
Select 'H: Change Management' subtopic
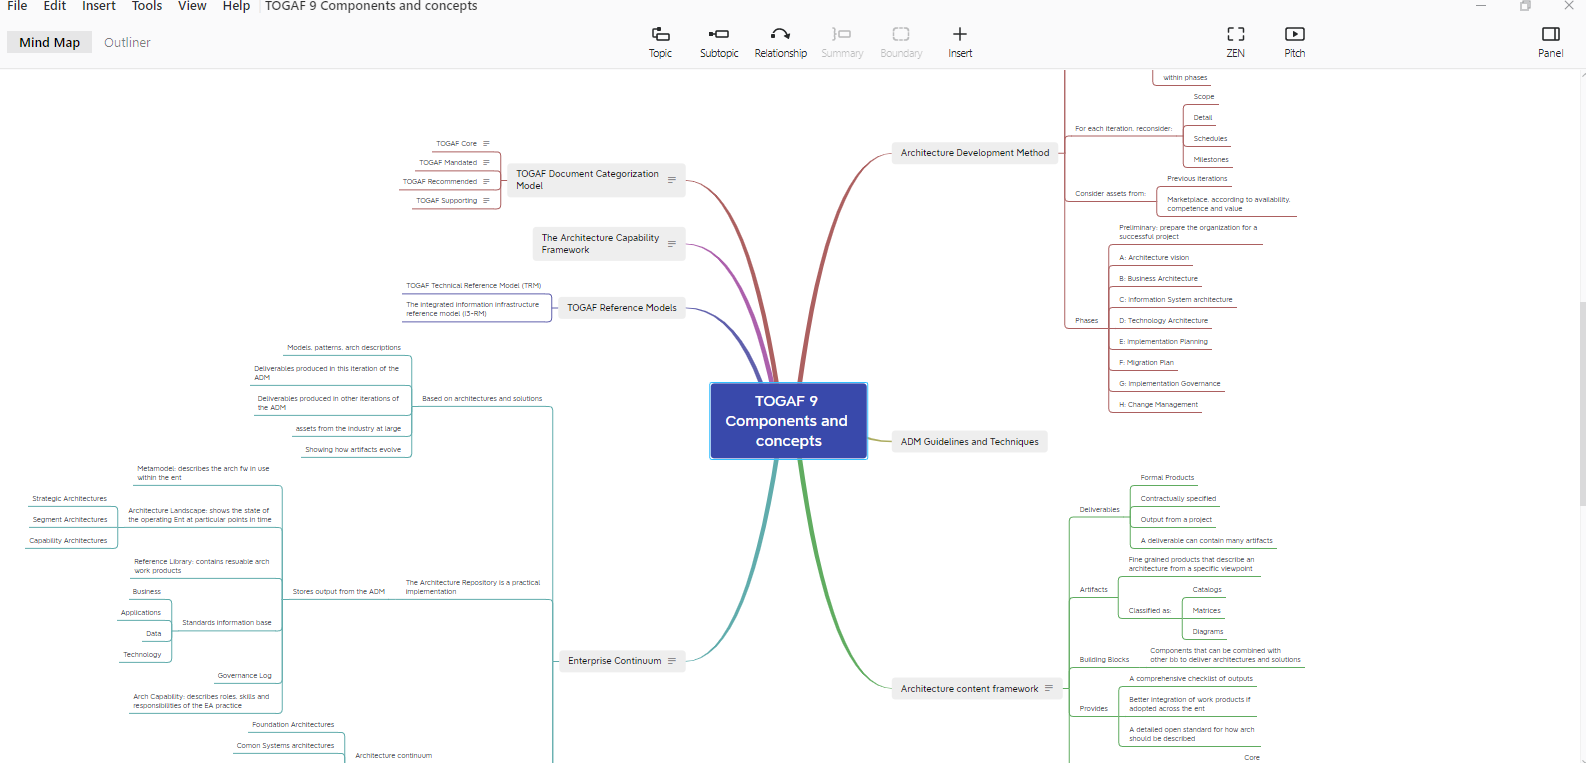(x=1158, y=405)
